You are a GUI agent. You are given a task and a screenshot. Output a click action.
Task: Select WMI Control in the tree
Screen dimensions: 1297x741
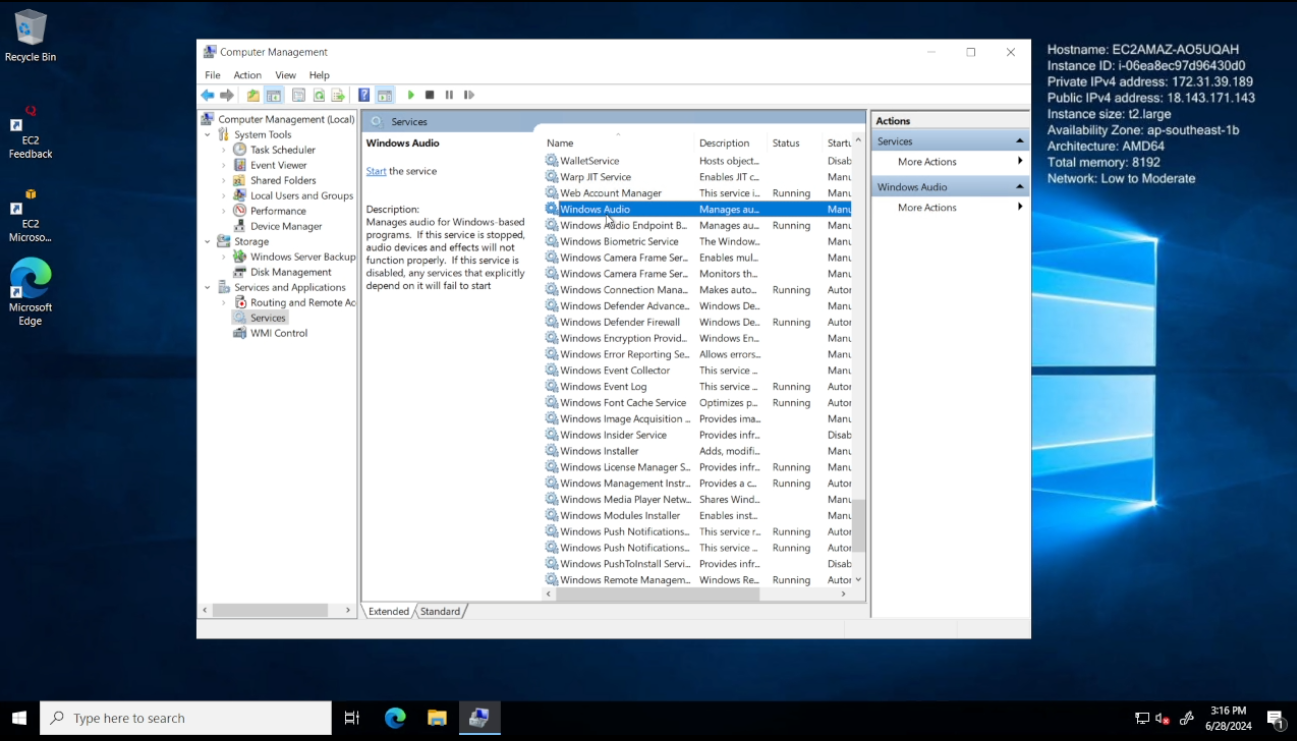[278, 333]
